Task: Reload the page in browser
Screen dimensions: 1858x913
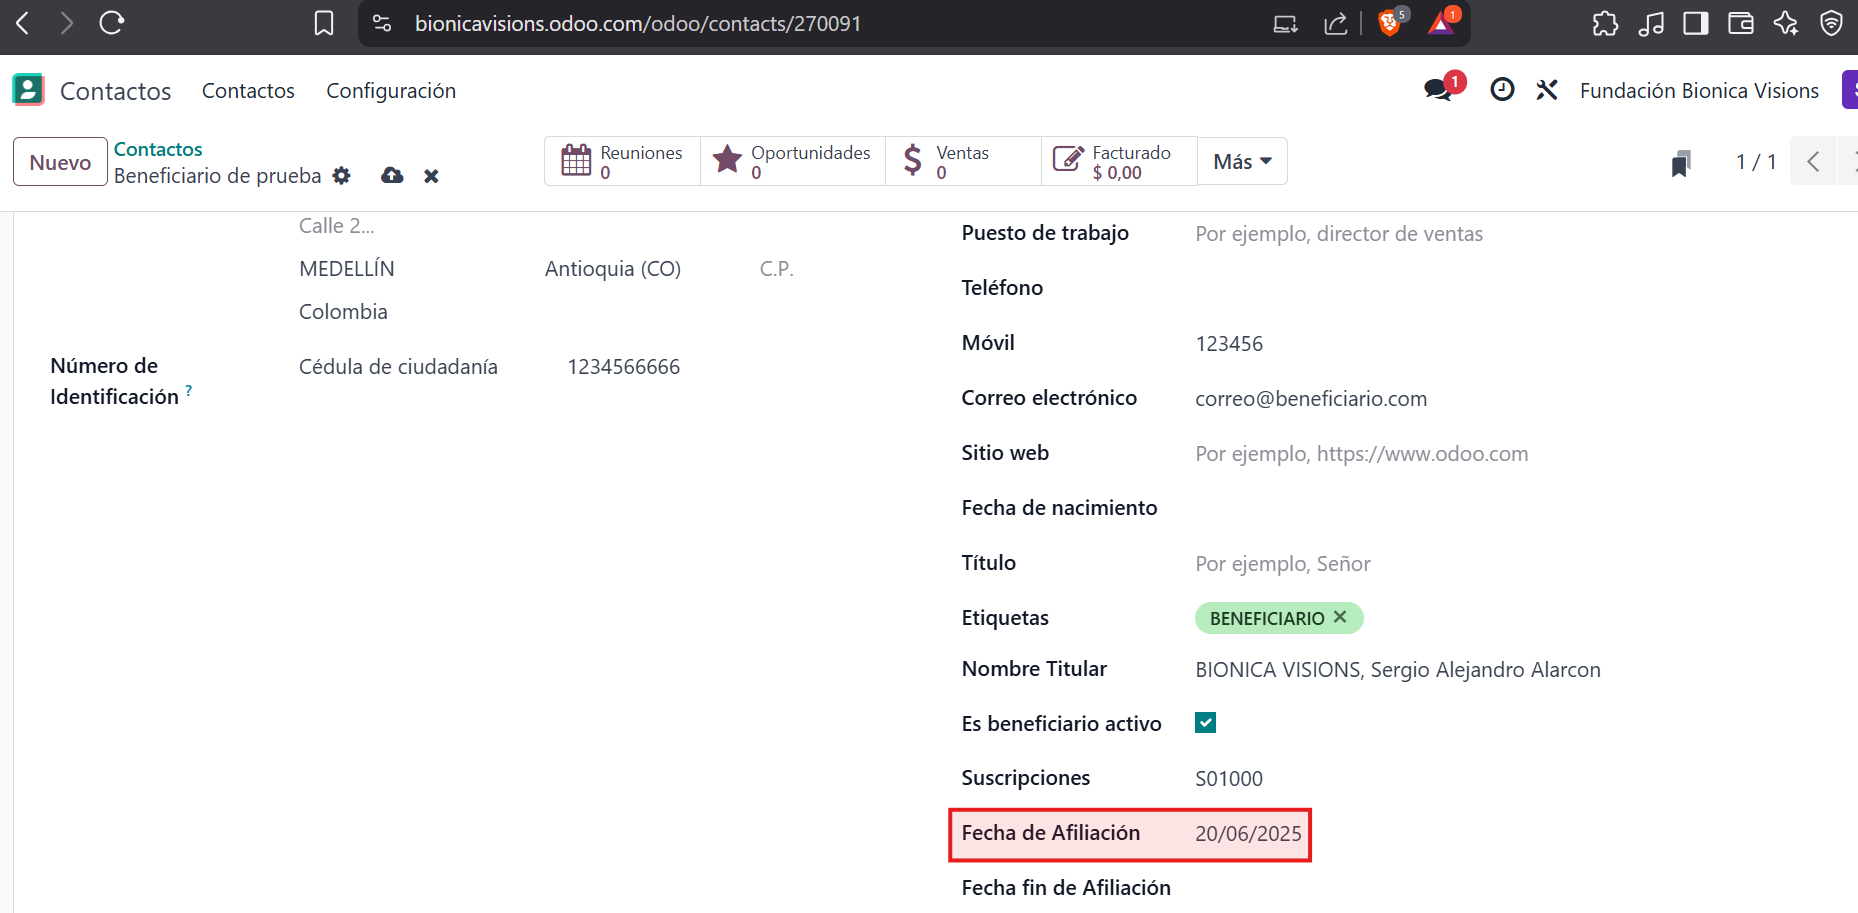Action: click(111, 23)
